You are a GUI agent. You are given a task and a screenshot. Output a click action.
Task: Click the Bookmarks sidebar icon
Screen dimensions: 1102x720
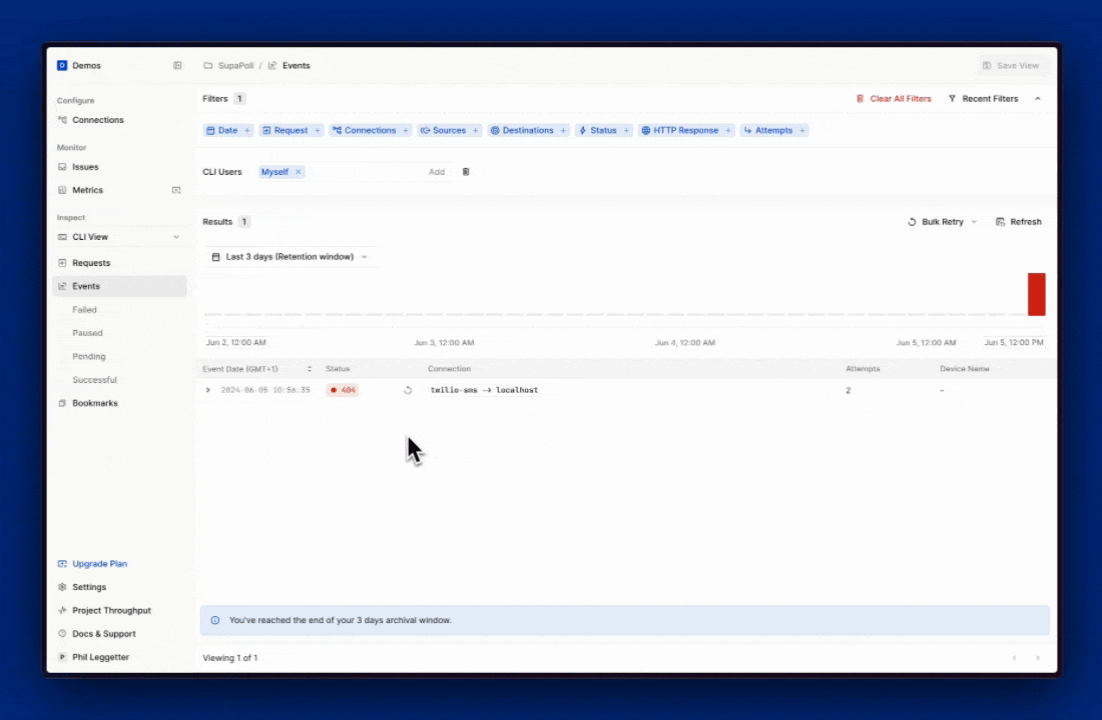point(62,404)
